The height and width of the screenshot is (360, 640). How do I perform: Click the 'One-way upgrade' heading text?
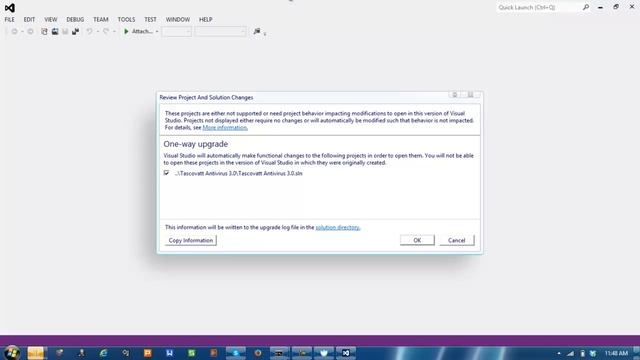point(196,144)
